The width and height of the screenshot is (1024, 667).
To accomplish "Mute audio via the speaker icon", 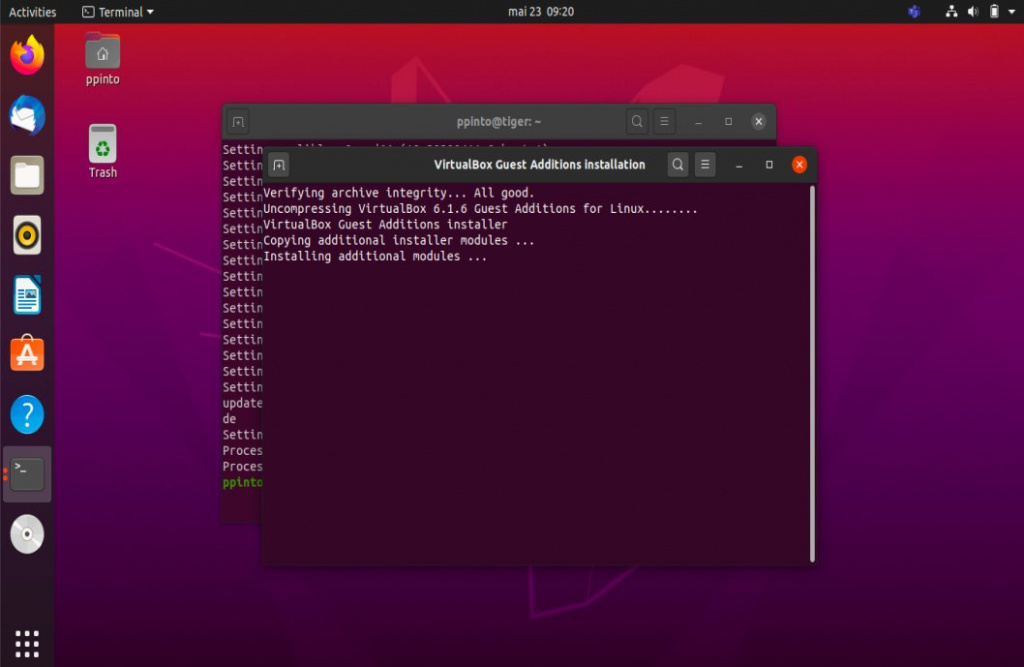I will pyautogui.click(x=973, y=12).
